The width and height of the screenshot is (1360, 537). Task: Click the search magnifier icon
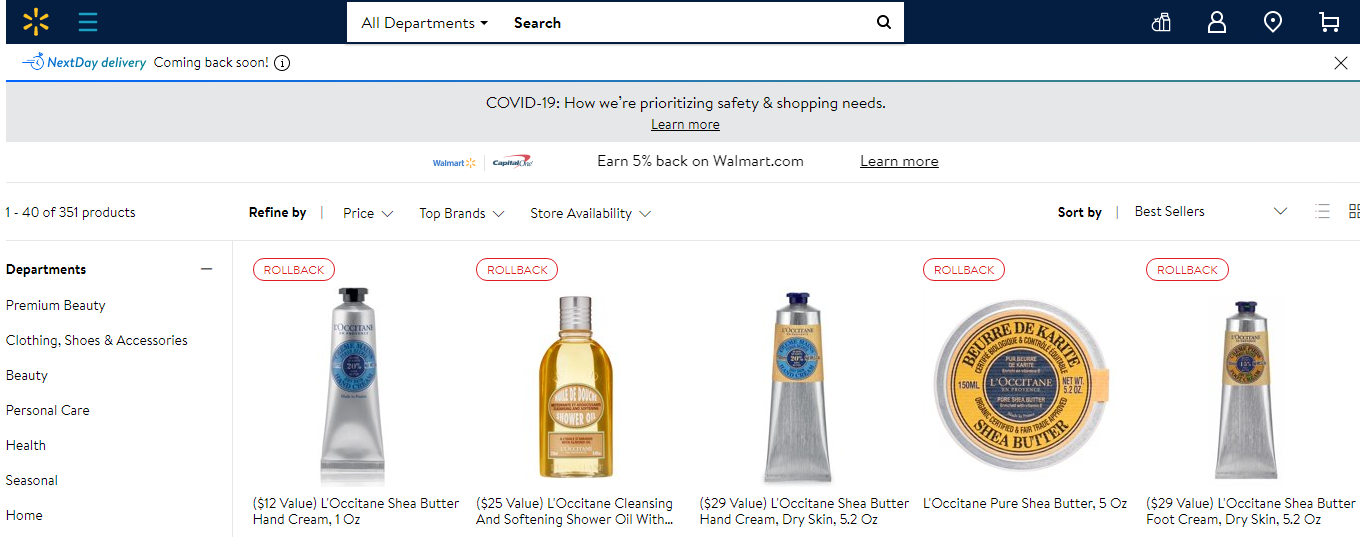coord(883,22)
